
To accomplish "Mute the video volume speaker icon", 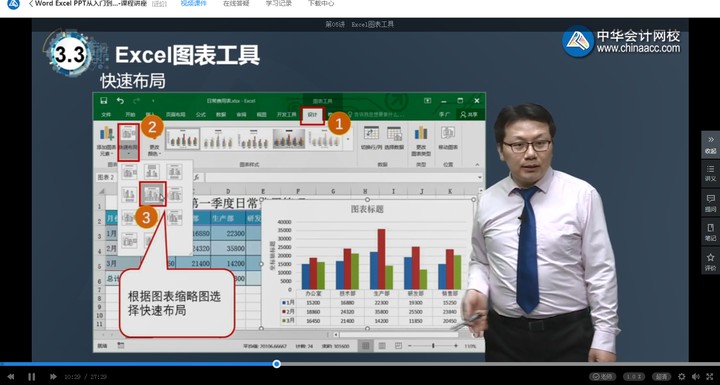I will coord(696,377).
